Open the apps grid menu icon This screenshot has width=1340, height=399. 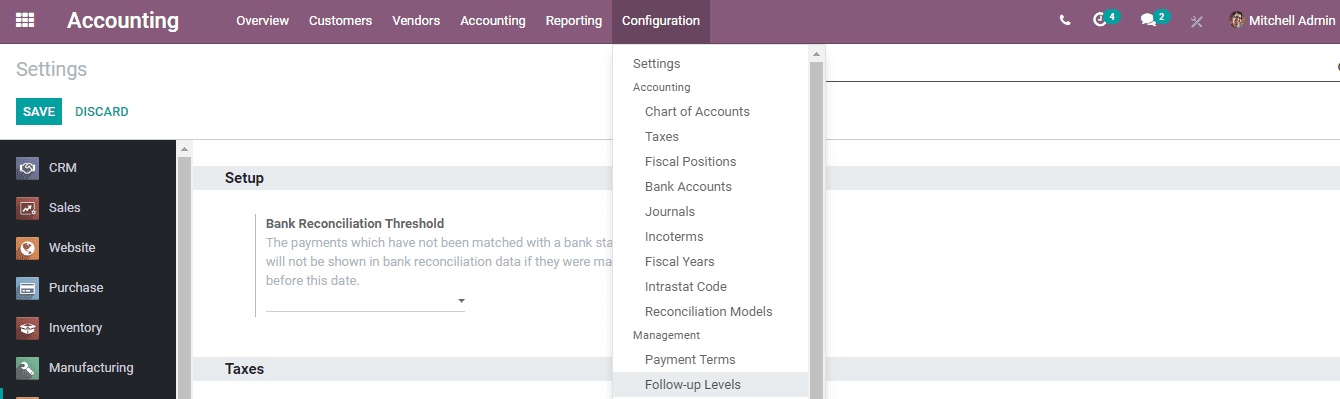click(x=25, y=21)
